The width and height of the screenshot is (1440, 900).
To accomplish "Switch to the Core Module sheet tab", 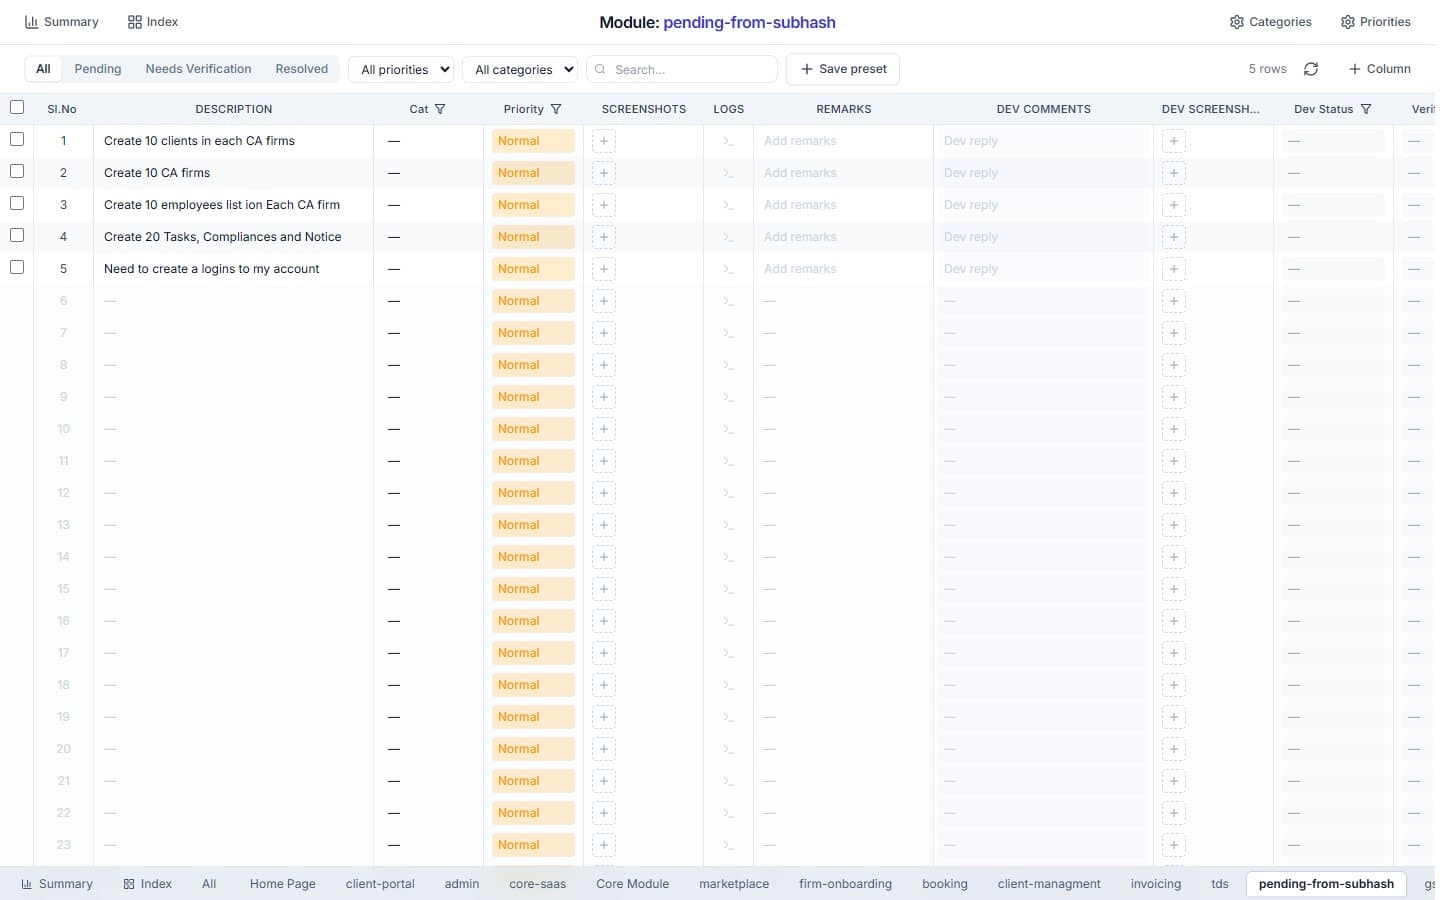I will [x=632, y=884].
